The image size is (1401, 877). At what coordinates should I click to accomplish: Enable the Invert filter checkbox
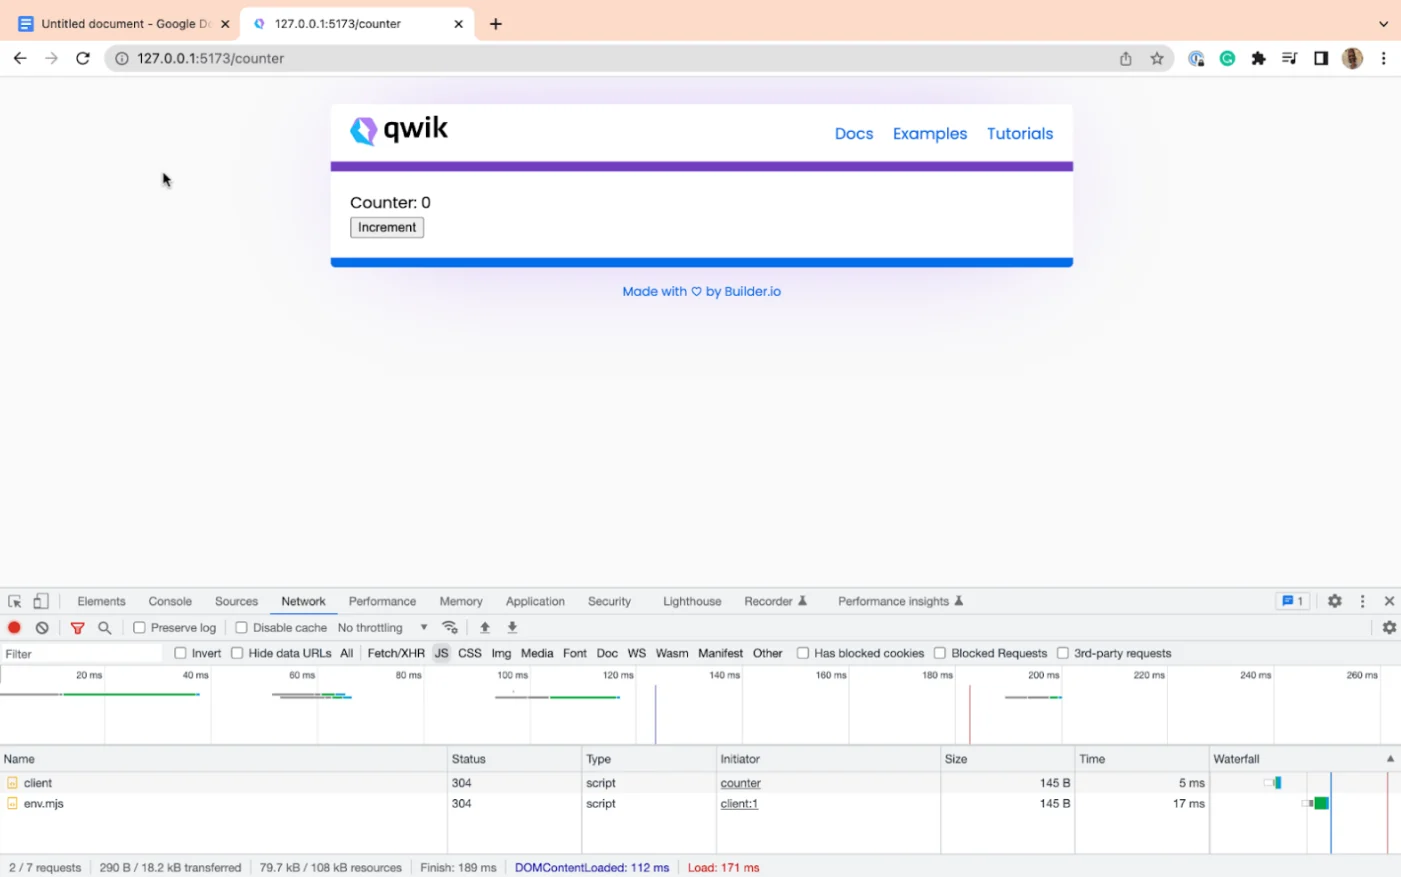(x=180, y=652)
